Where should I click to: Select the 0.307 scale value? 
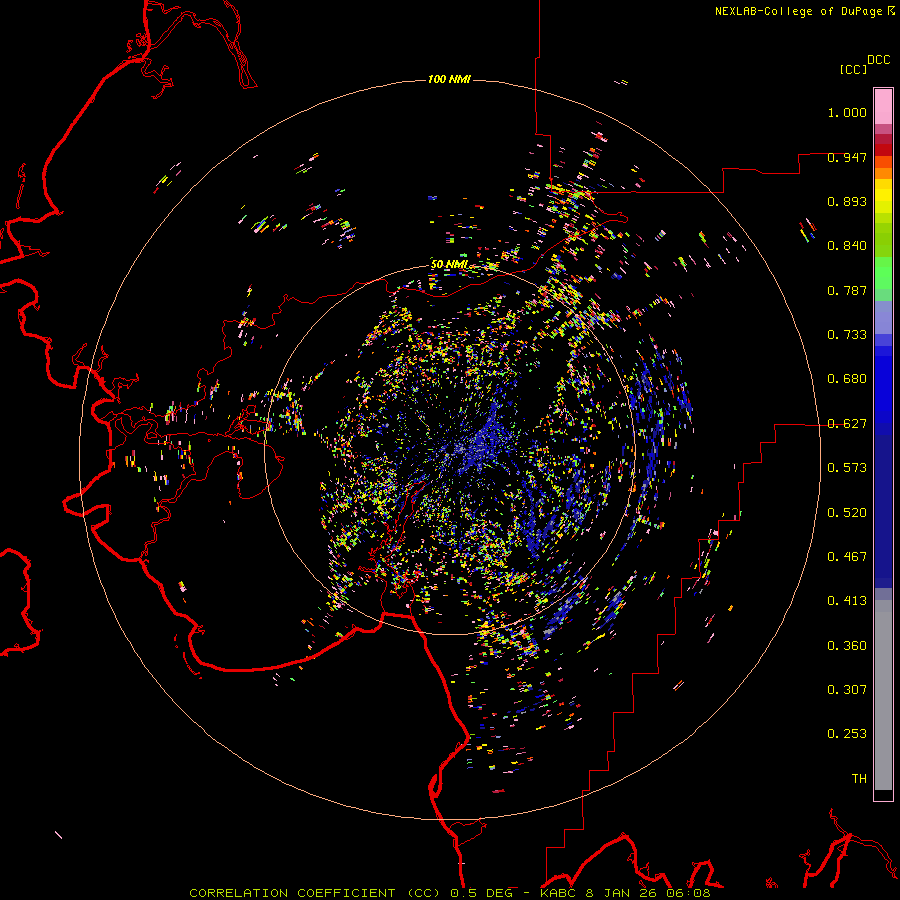[x=847, y=690]
